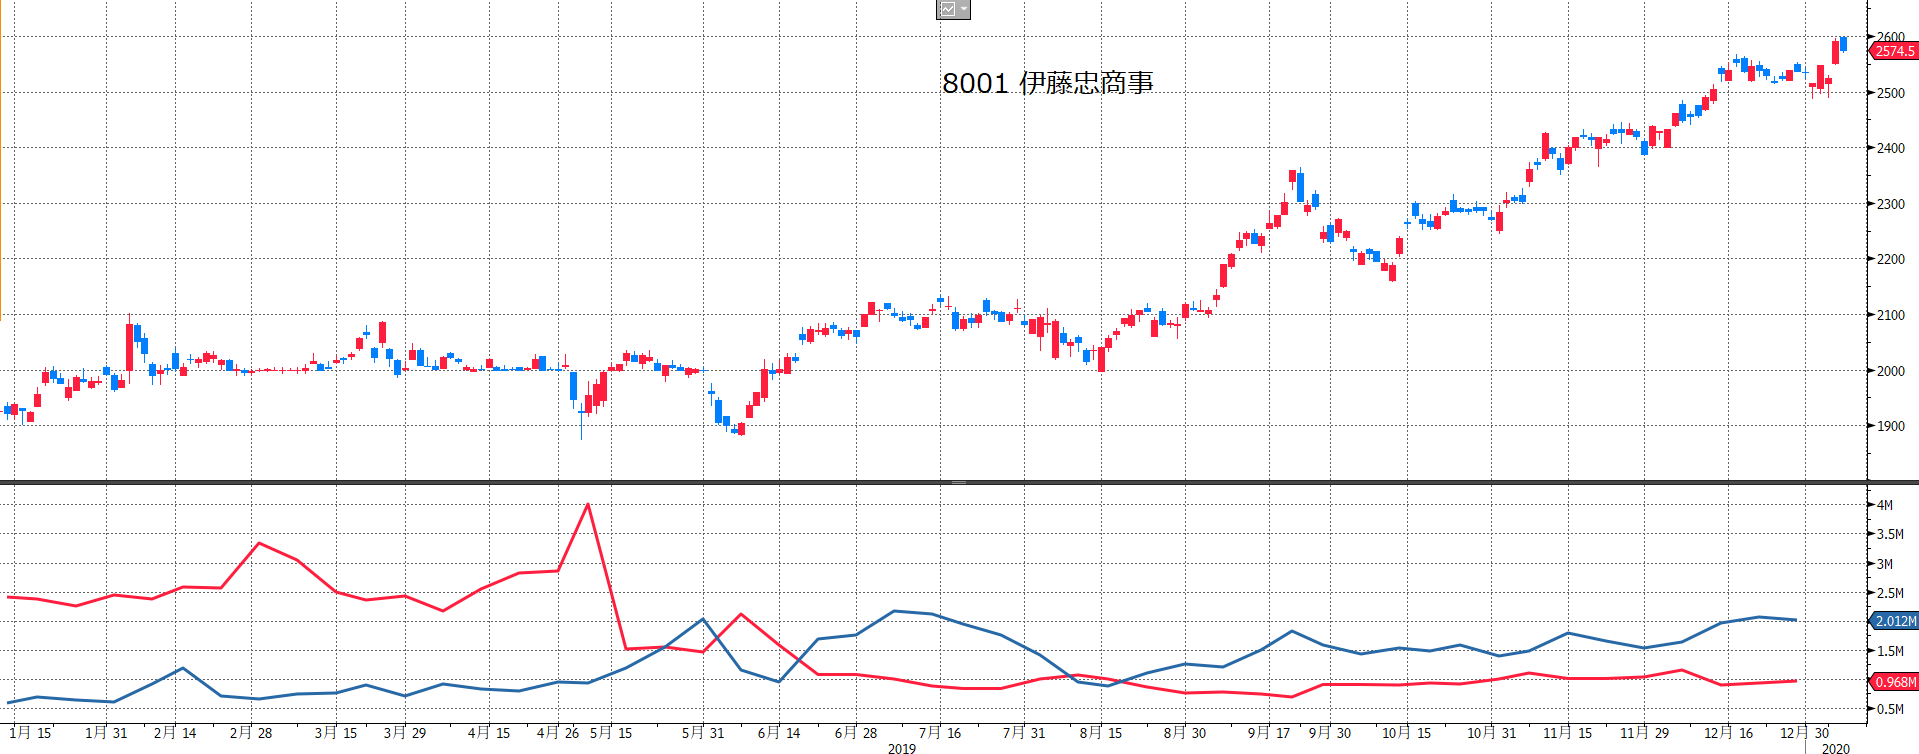Click the red 2574.5 last price tag
This screenshot has width=1919, height=754.
pos(1894,51)
